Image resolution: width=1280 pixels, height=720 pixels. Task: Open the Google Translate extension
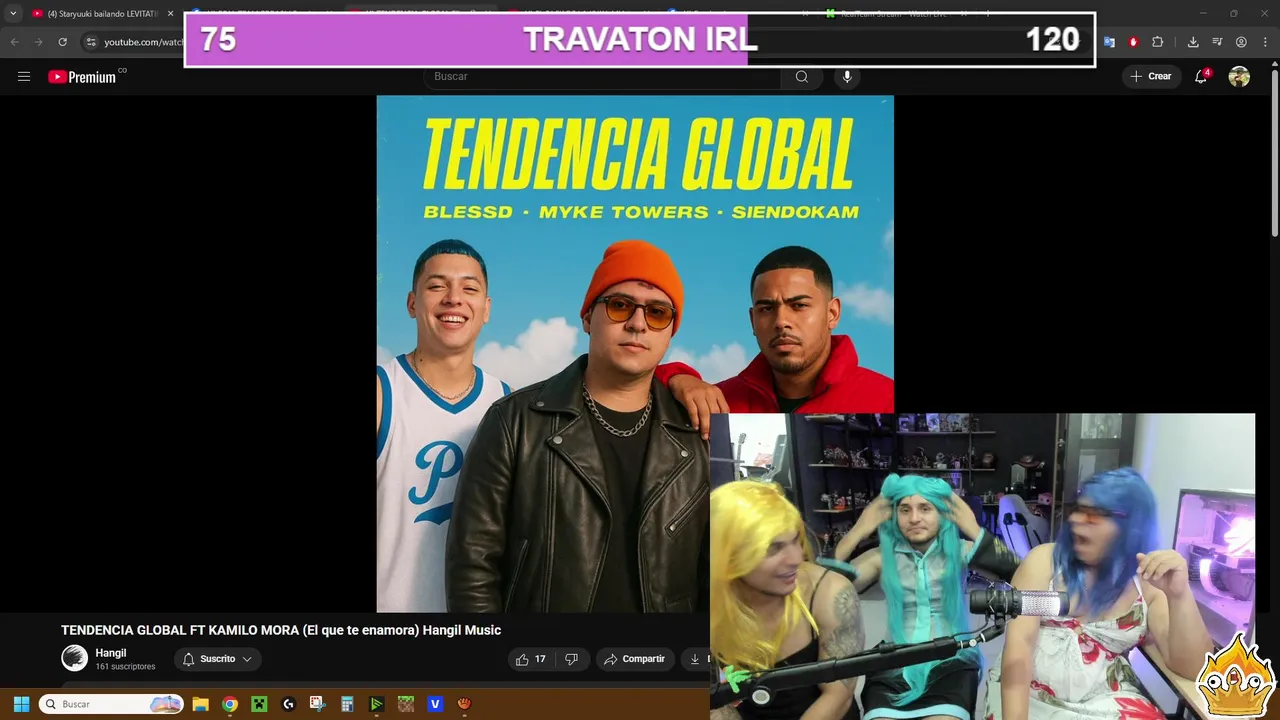pos(1109,42)
